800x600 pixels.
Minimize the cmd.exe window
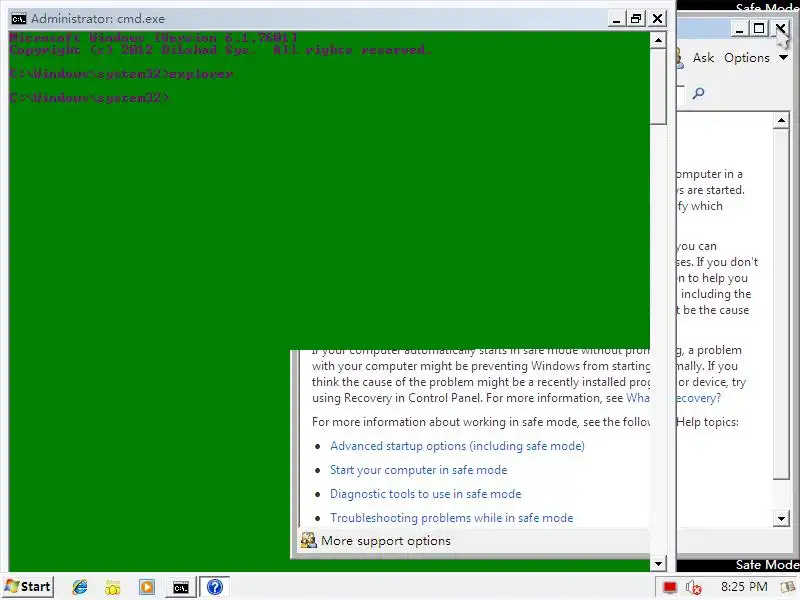tap(616, 19)
